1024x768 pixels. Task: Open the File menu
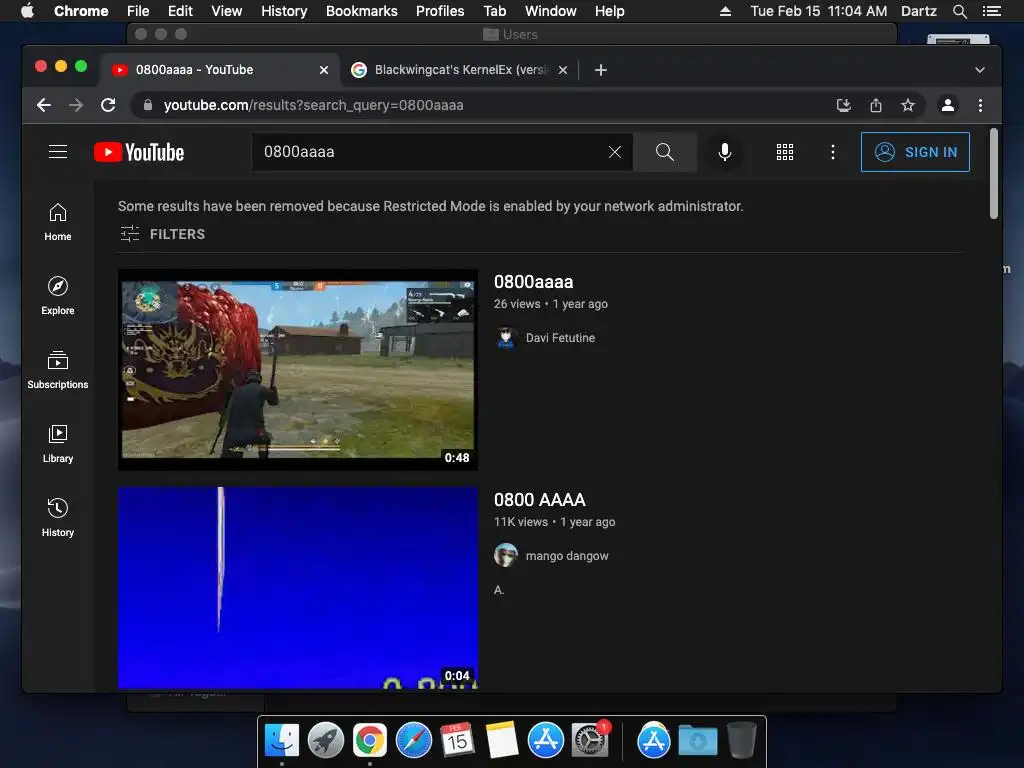138,11
